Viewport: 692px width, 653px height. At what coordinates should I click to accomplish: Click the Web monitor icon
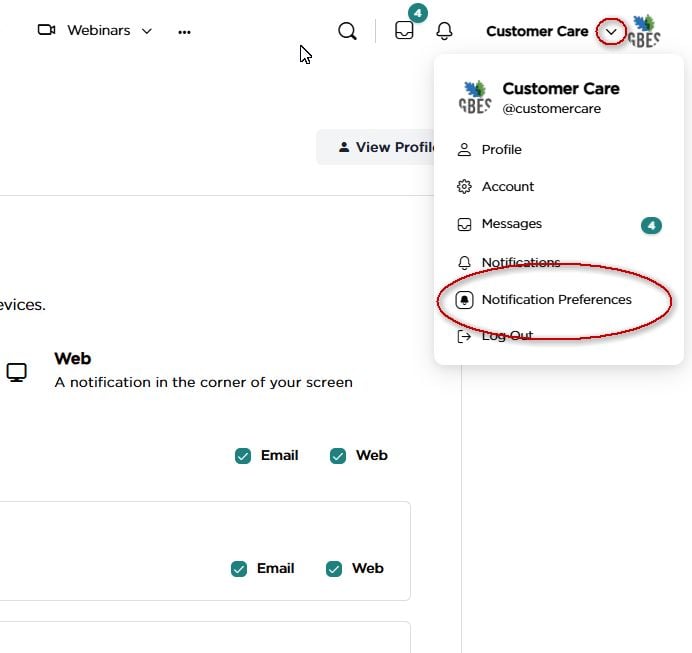coord(16,372)
